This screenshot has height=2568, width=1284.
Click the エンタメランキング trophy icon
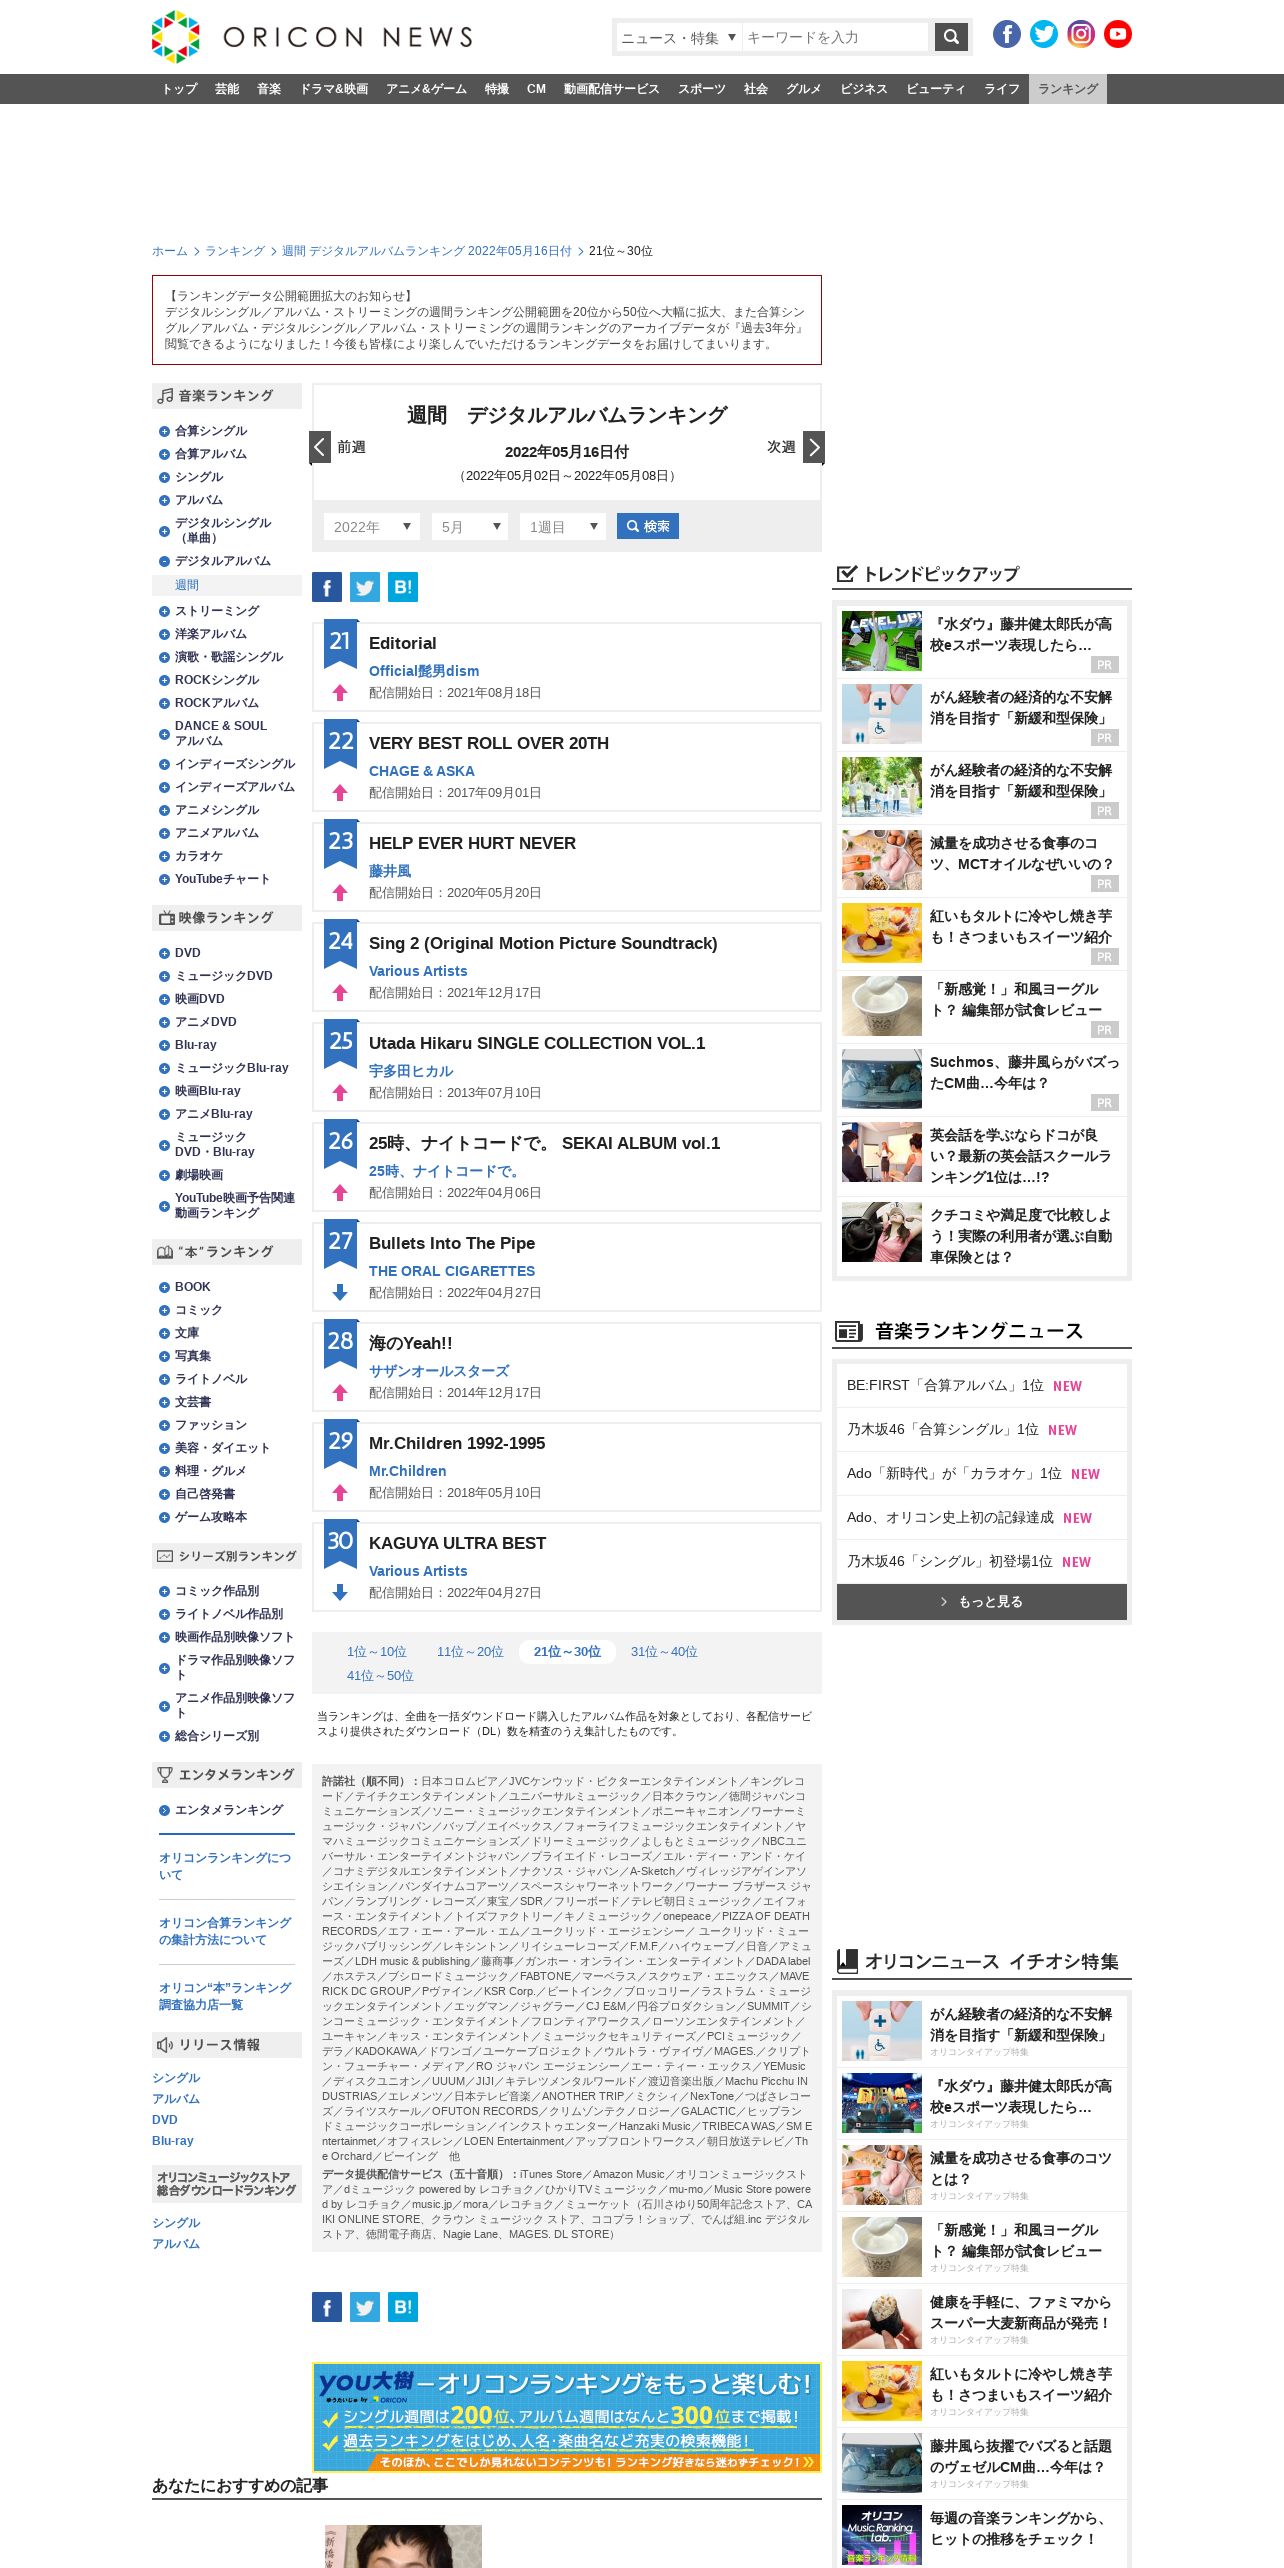tap(165, 1774)
